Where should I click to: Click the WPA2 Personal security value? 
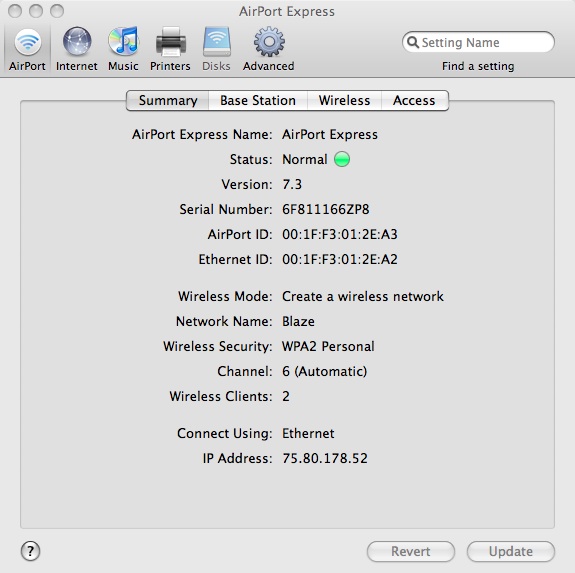tap(328, 346)
